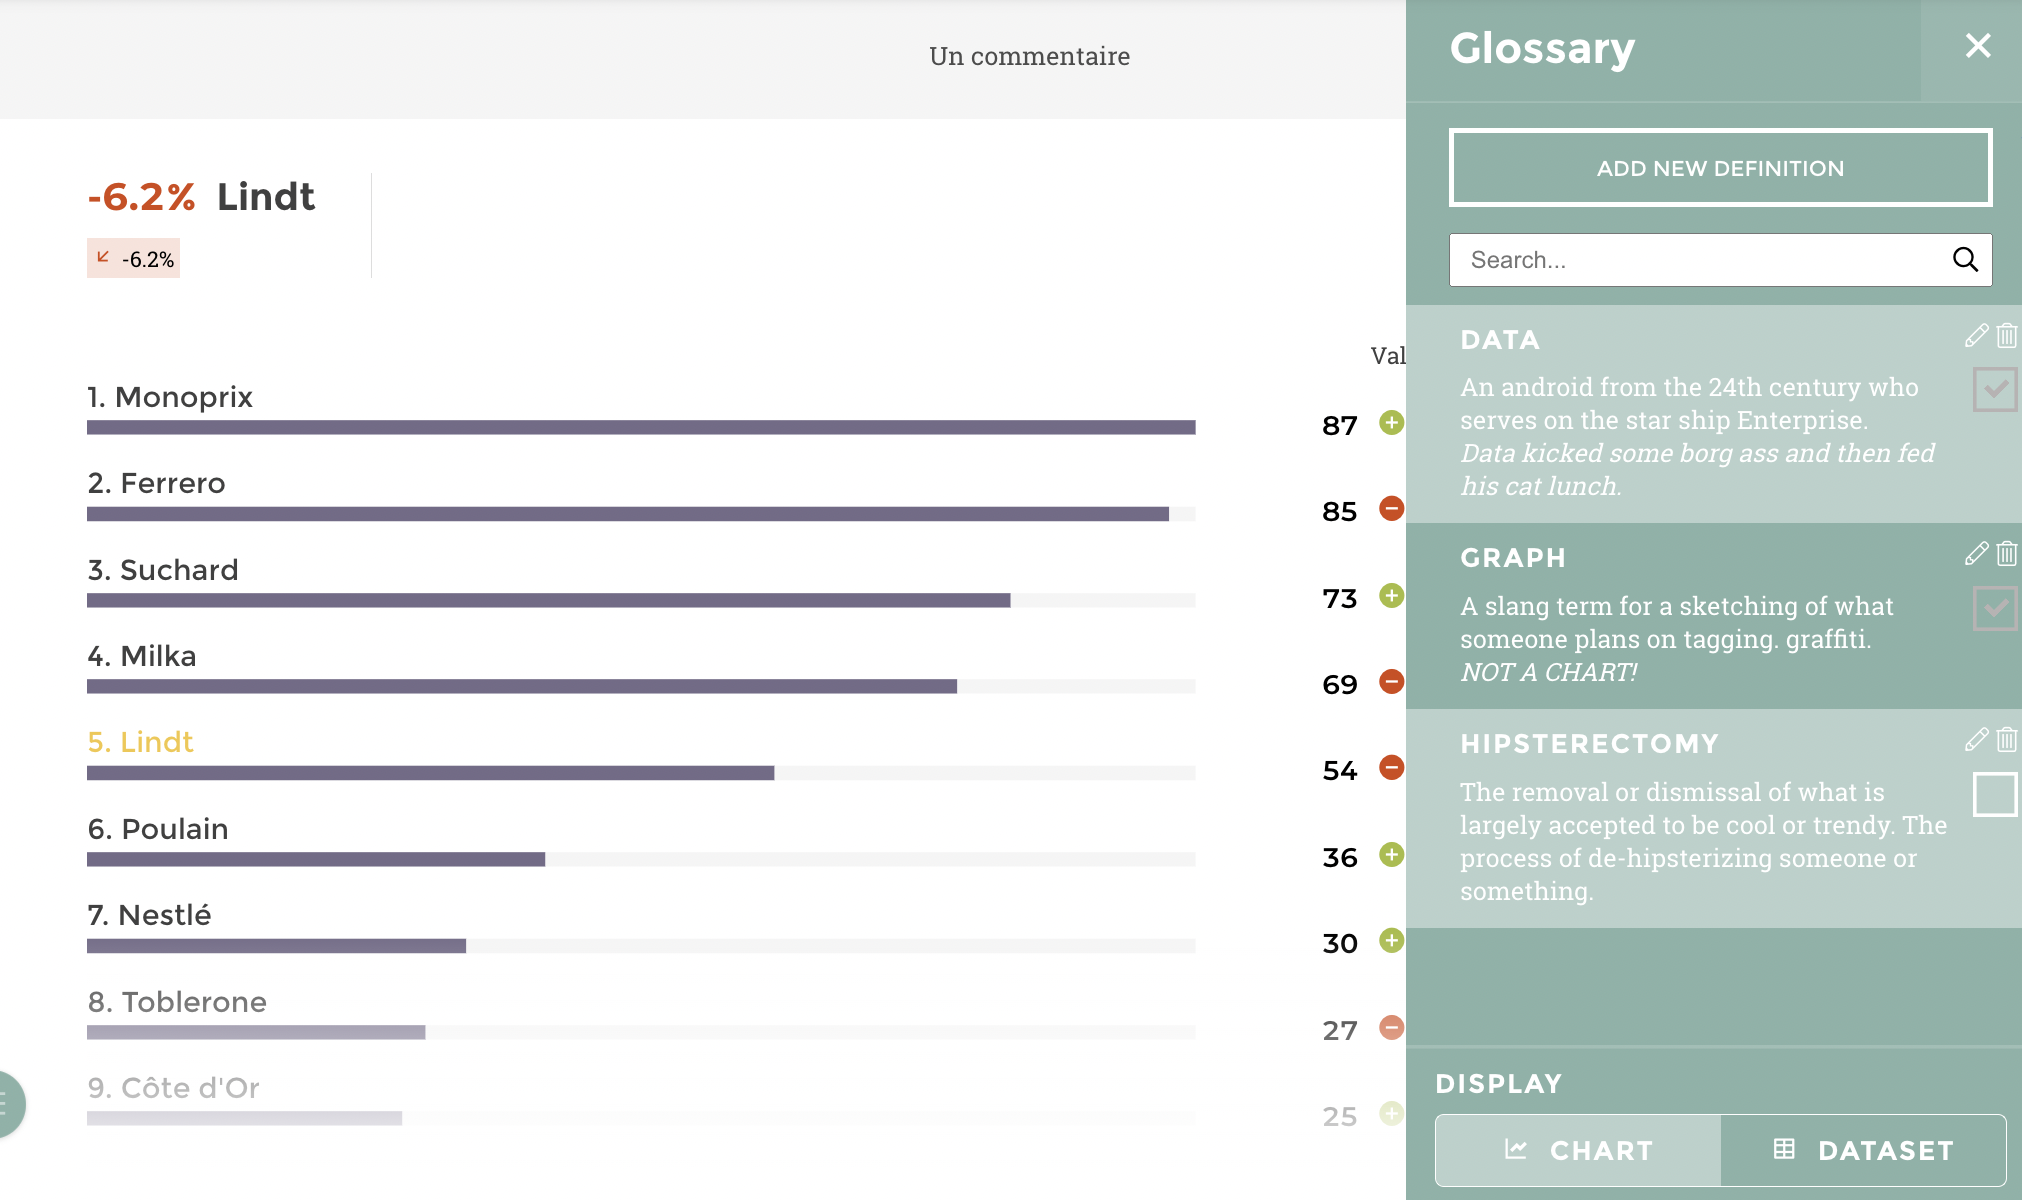
Task: Toggle the GRAPH definition checkbox
Action: 1995,608
